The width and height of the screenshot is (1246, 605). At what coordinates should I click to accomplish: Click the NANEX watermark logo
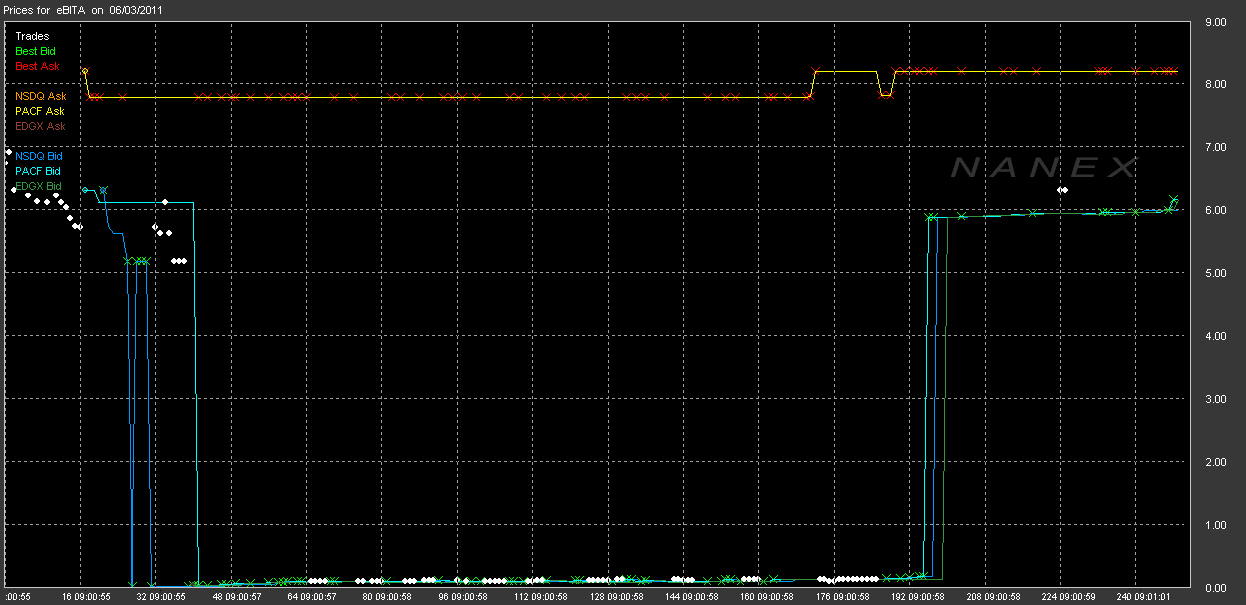1043,168
